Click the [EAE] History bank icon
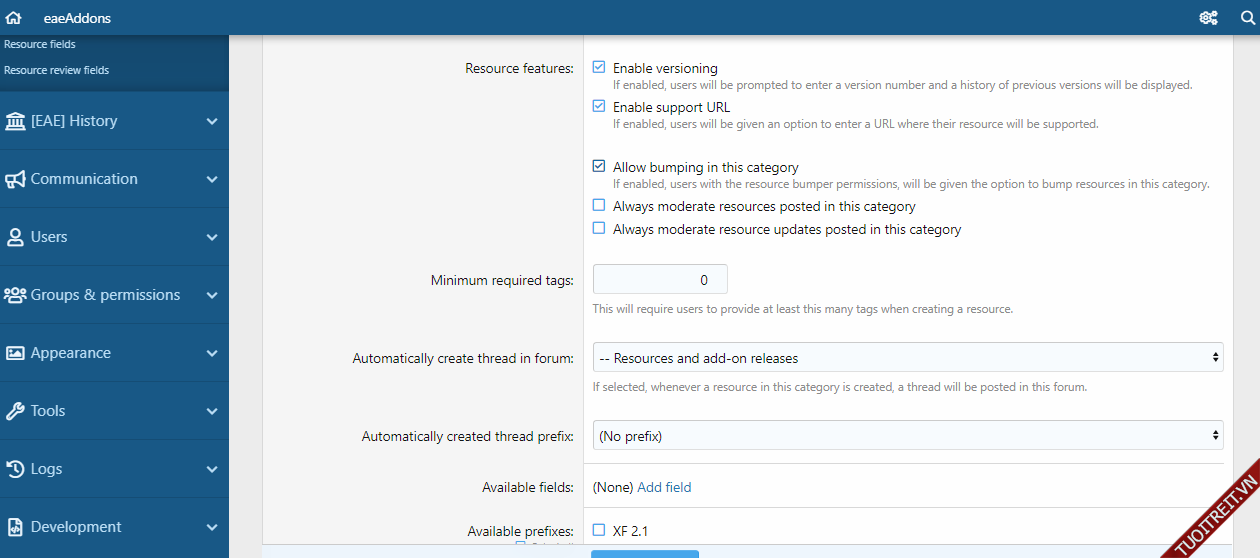The width and height of the screenshot is (1260, 558). coord(15,121)
